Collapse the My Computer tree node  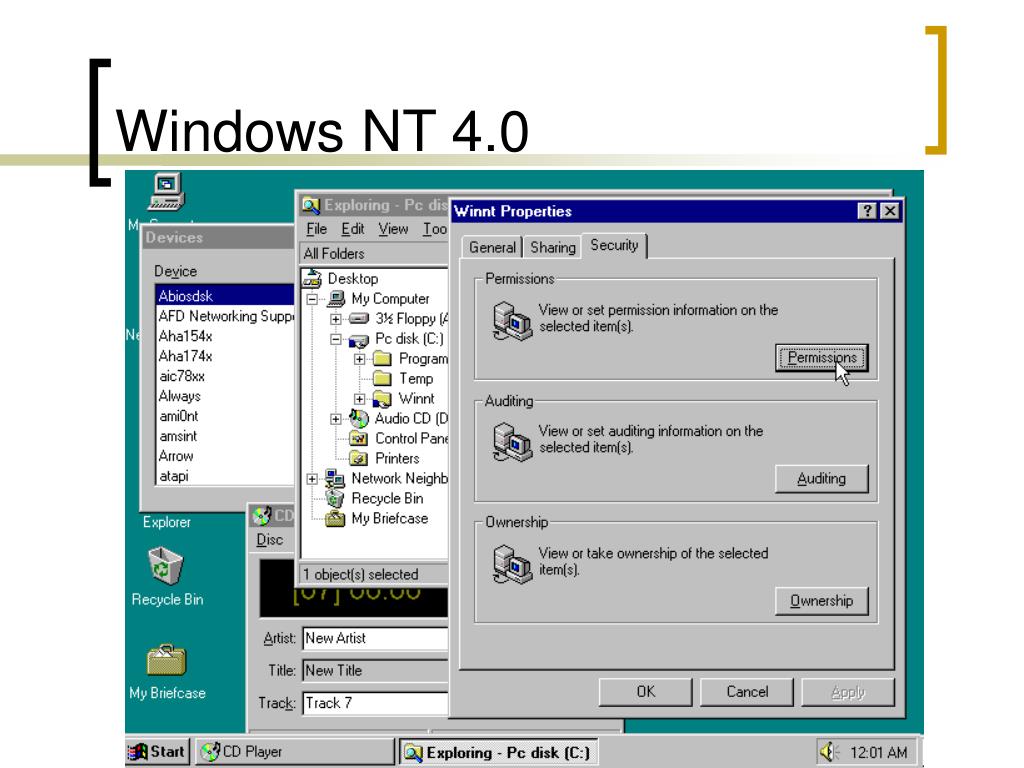[312, 299]
